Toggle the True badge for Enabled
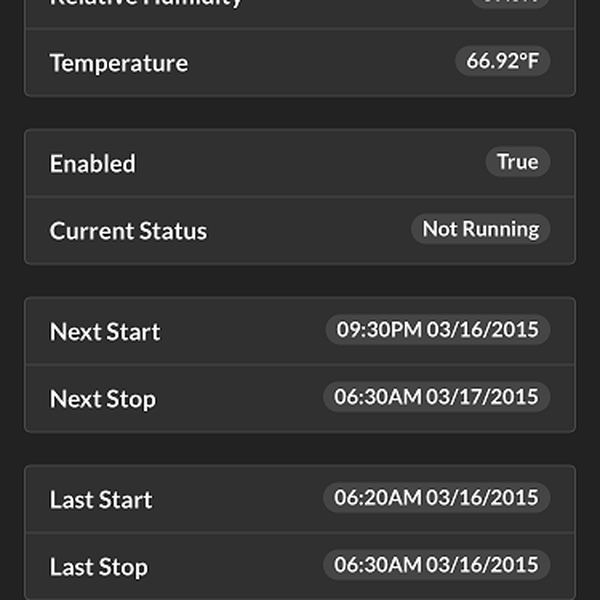Viewport: 600px width, 600px height. pos(517,162)
